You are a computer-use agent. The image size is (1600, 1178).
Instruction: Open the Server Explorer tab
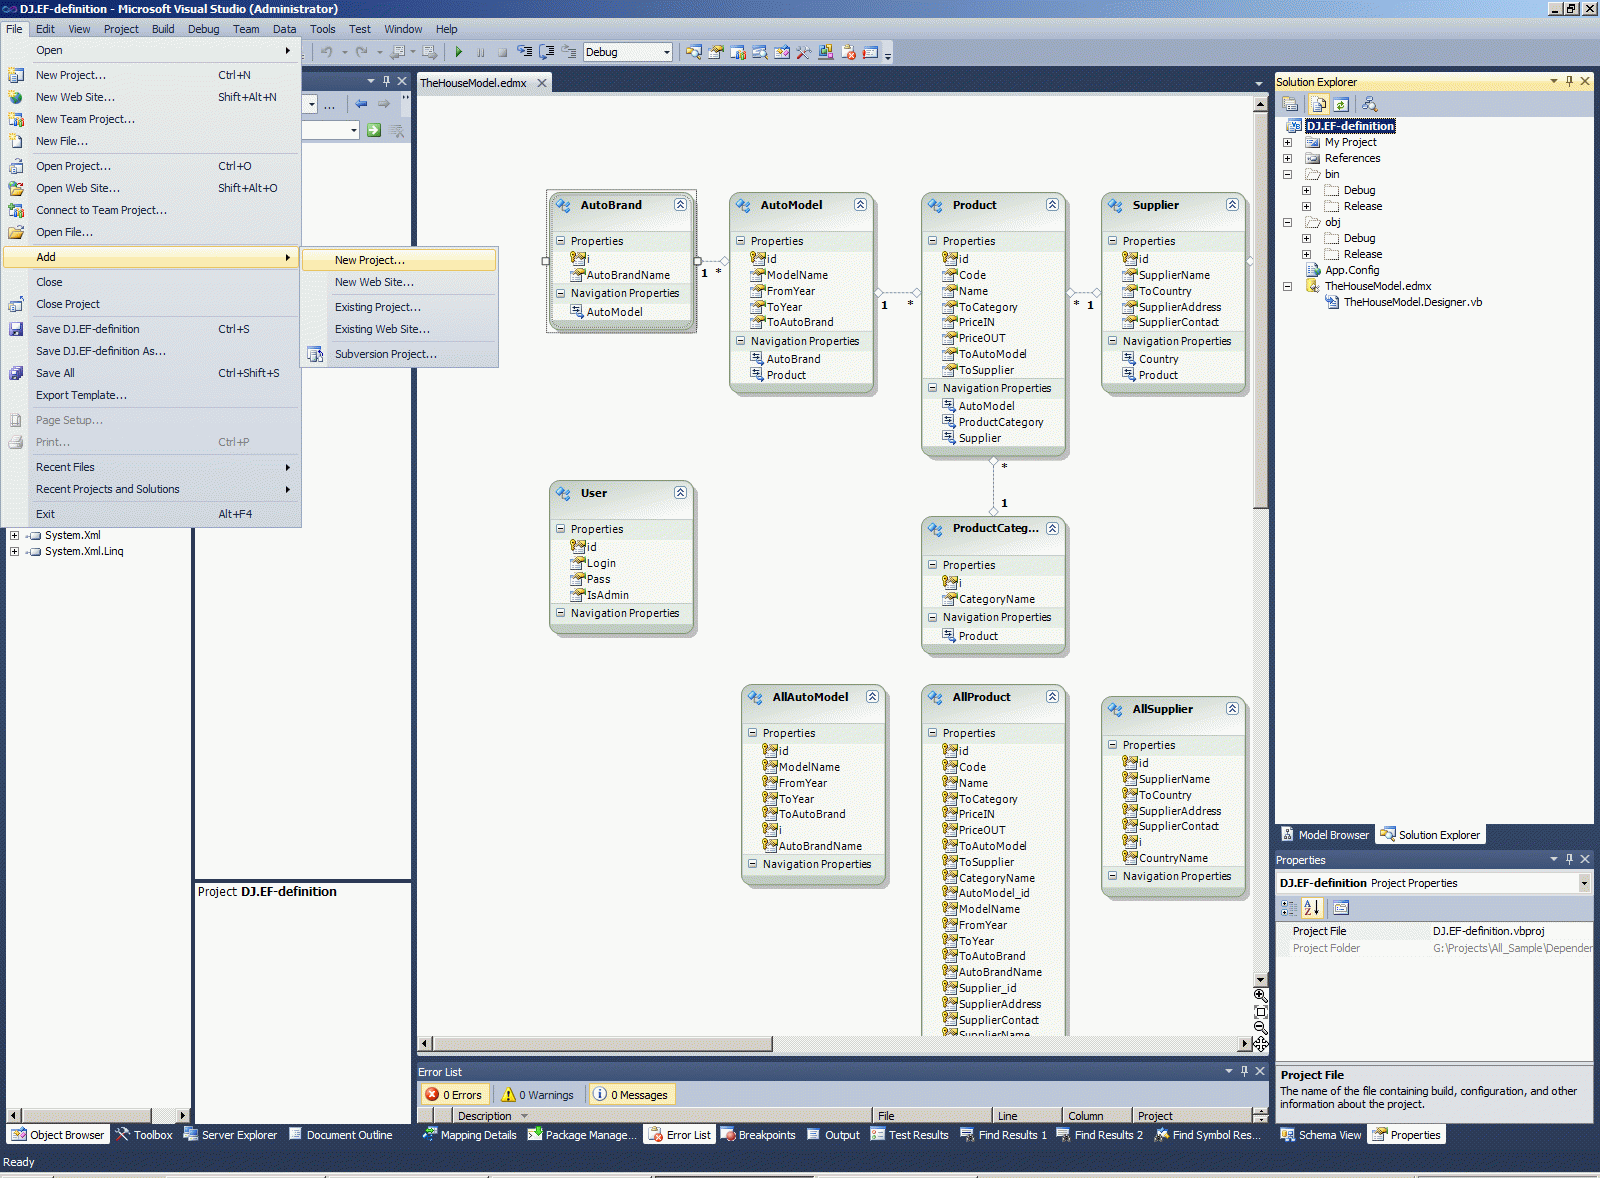coord(230,1135)
